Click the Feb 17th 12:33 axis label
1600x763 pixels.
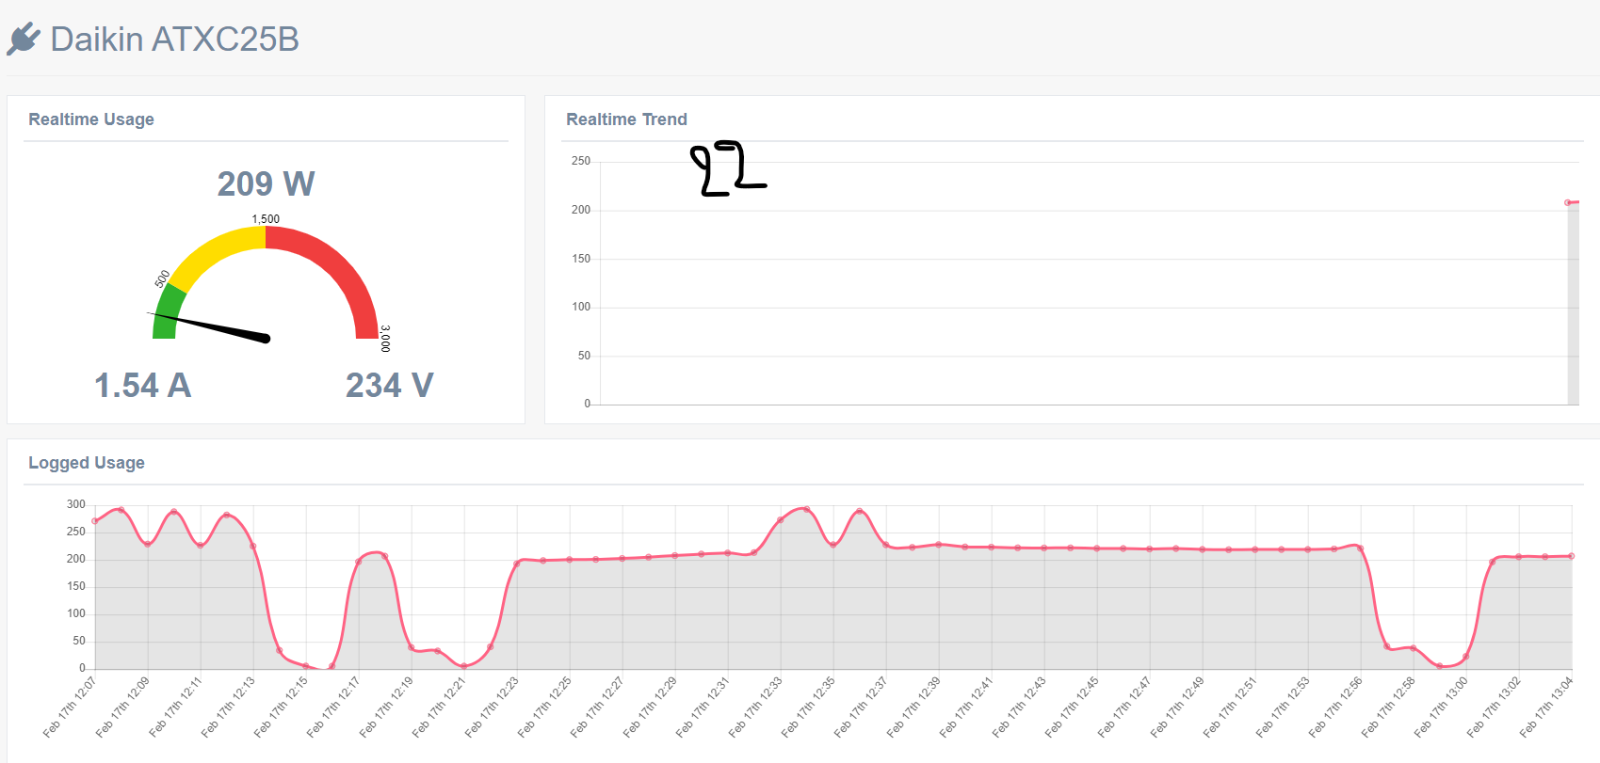pyautogui.click(x=756, y=708)
